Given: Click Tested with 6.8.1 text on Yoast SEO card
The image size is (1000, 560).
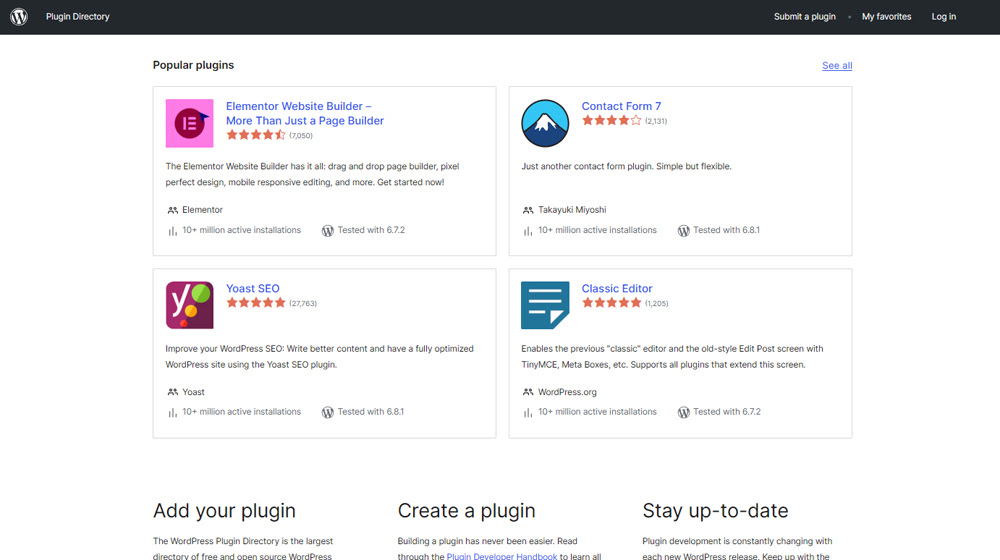Looking at the screenshot, I should (x=371, y=412).
